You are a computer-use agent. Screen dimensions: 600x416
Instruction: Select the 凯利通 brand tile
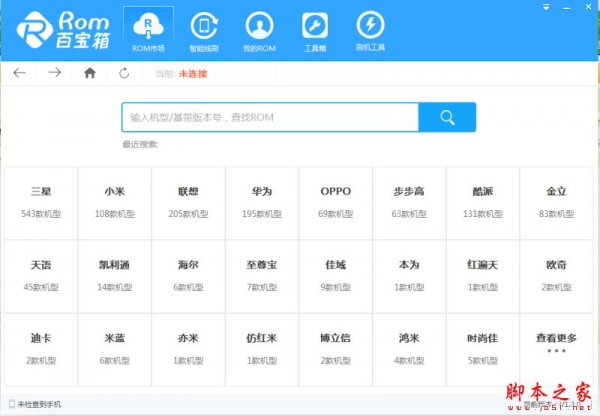115,276
